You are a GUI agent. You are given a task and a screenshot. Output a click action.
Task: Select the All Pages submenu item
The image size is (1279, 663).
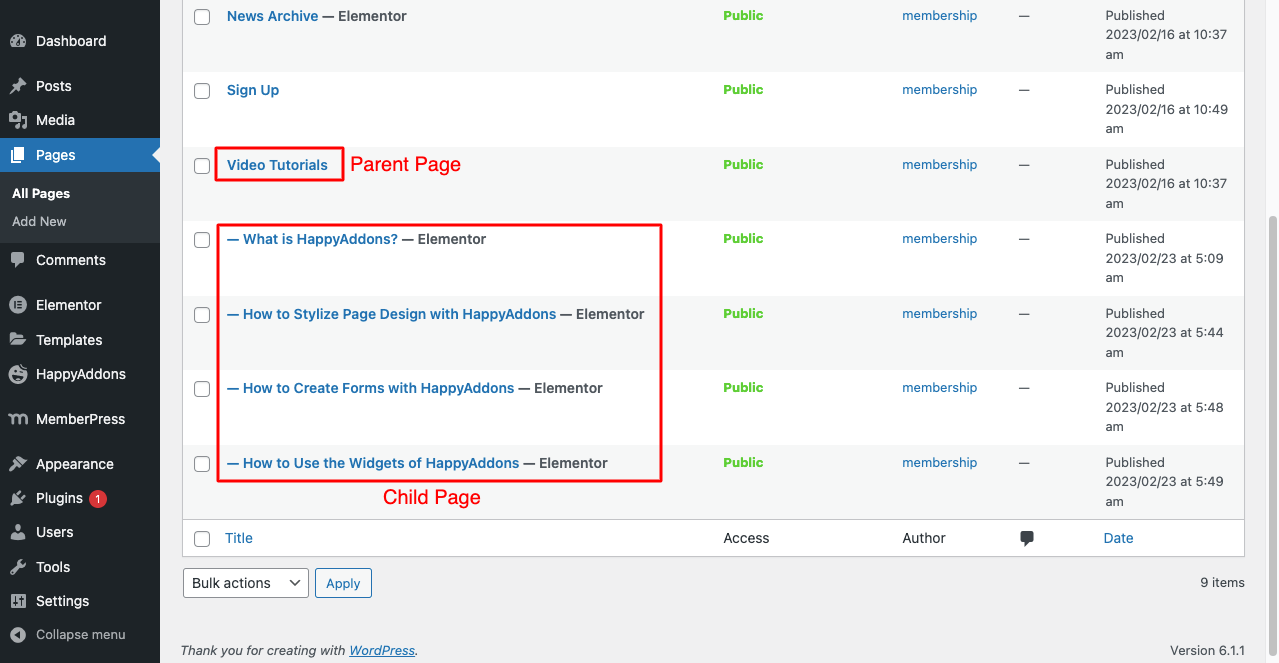click(41, 194)
